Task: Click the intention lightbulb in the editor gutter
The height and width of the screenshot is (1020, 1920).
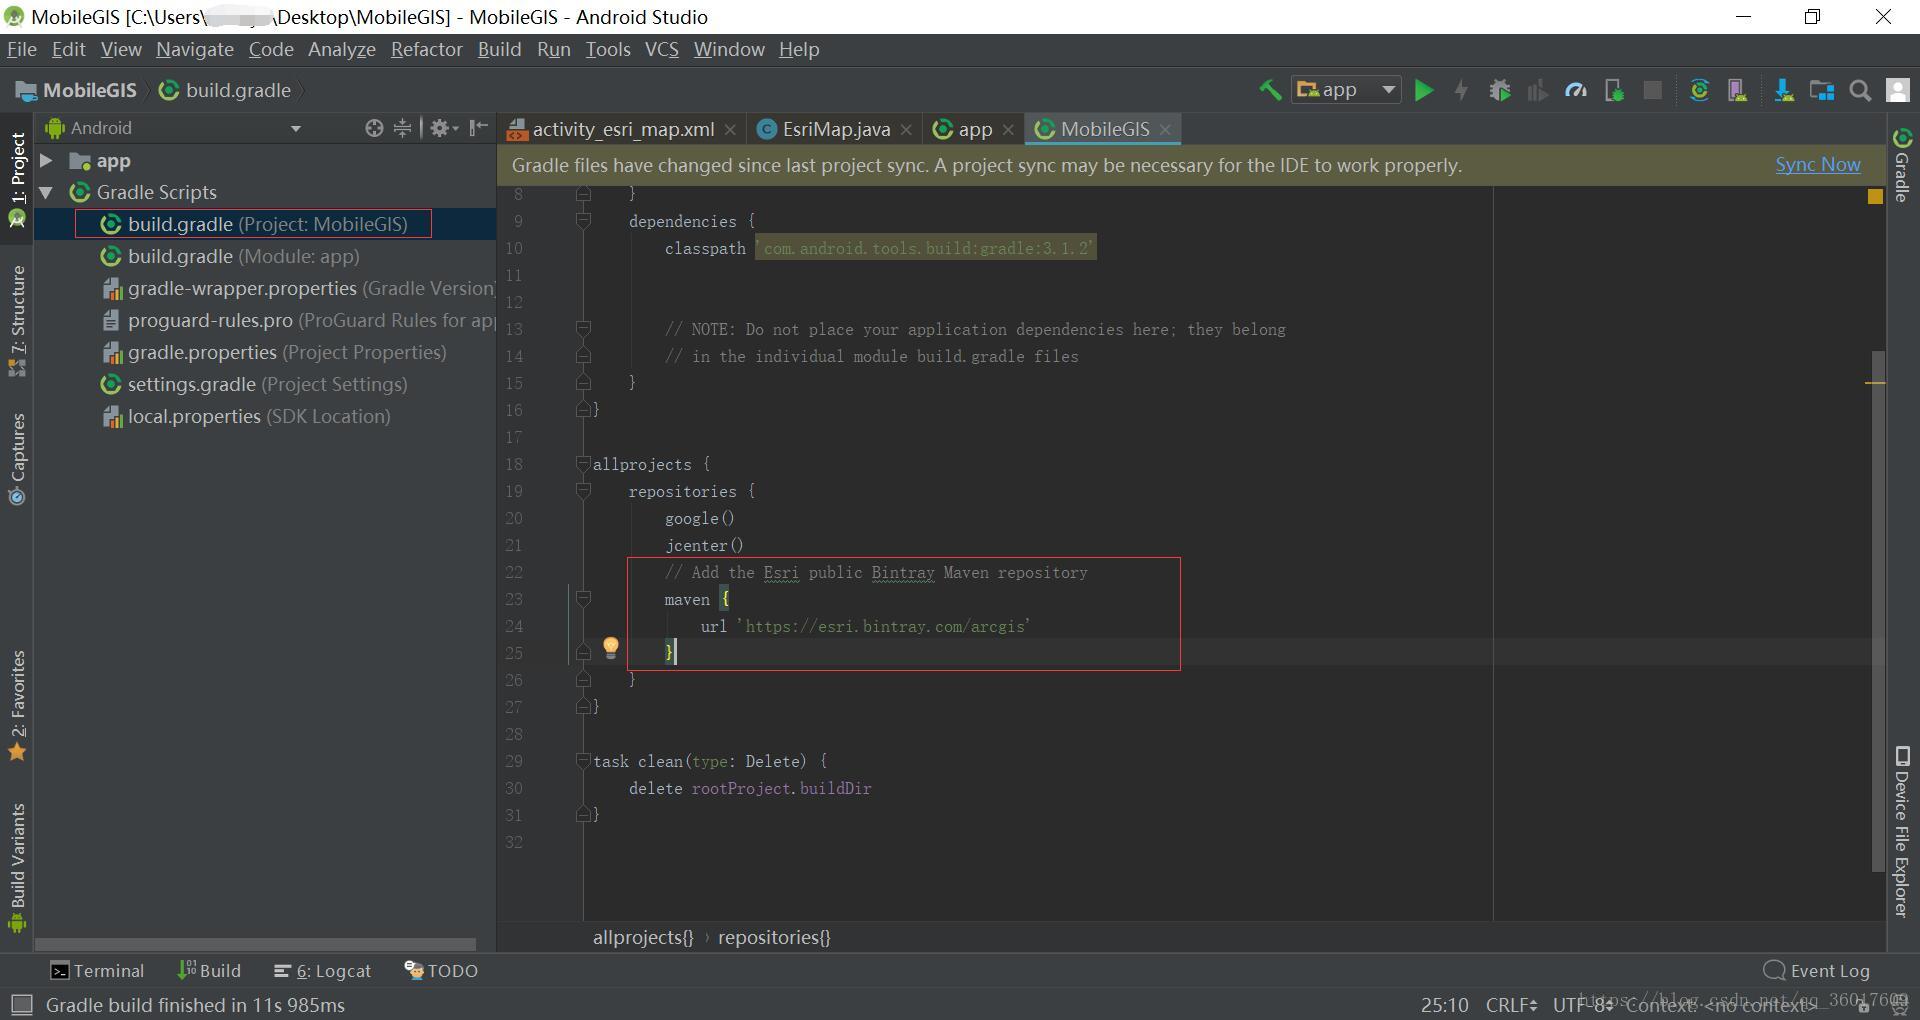Action: coord(610,648)
